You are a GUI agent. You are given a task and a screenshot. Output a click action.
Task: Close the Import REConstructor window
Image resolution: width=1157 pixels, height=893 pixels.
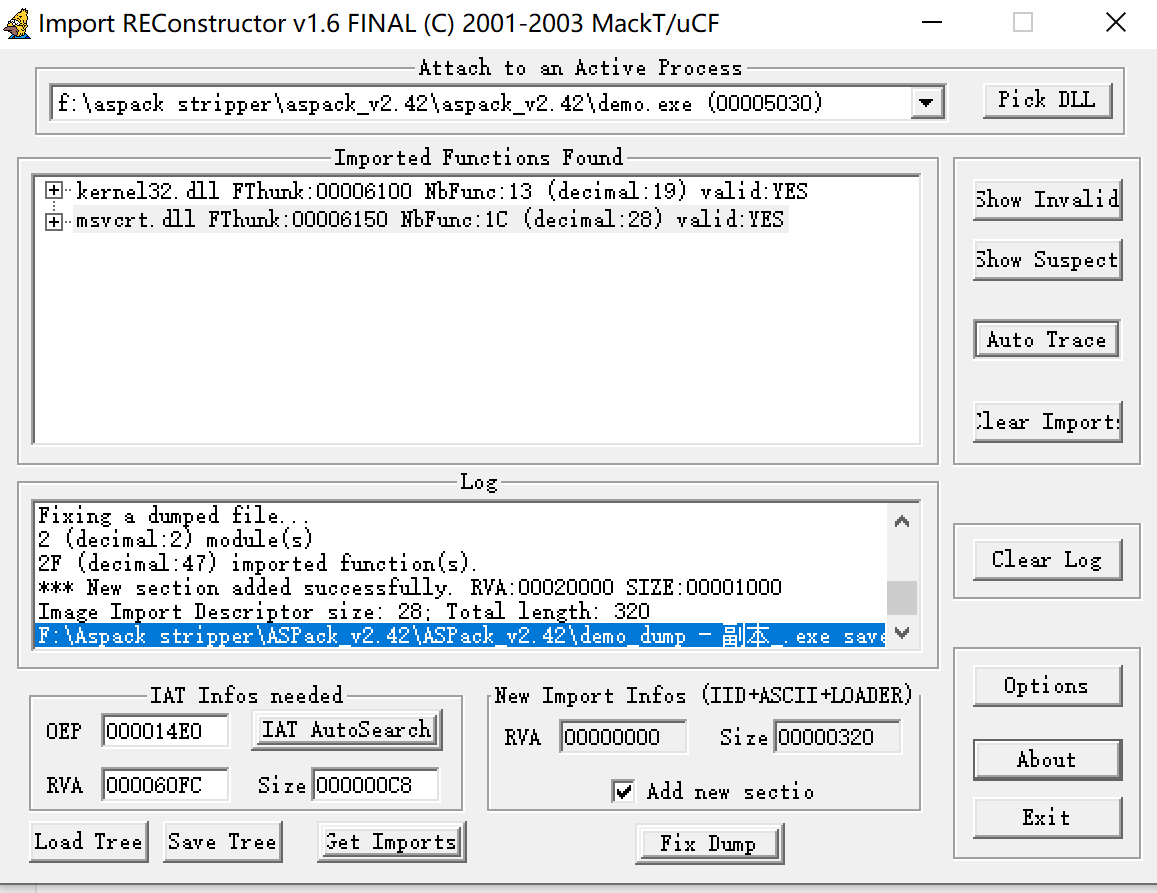(x=1116, y=22)
